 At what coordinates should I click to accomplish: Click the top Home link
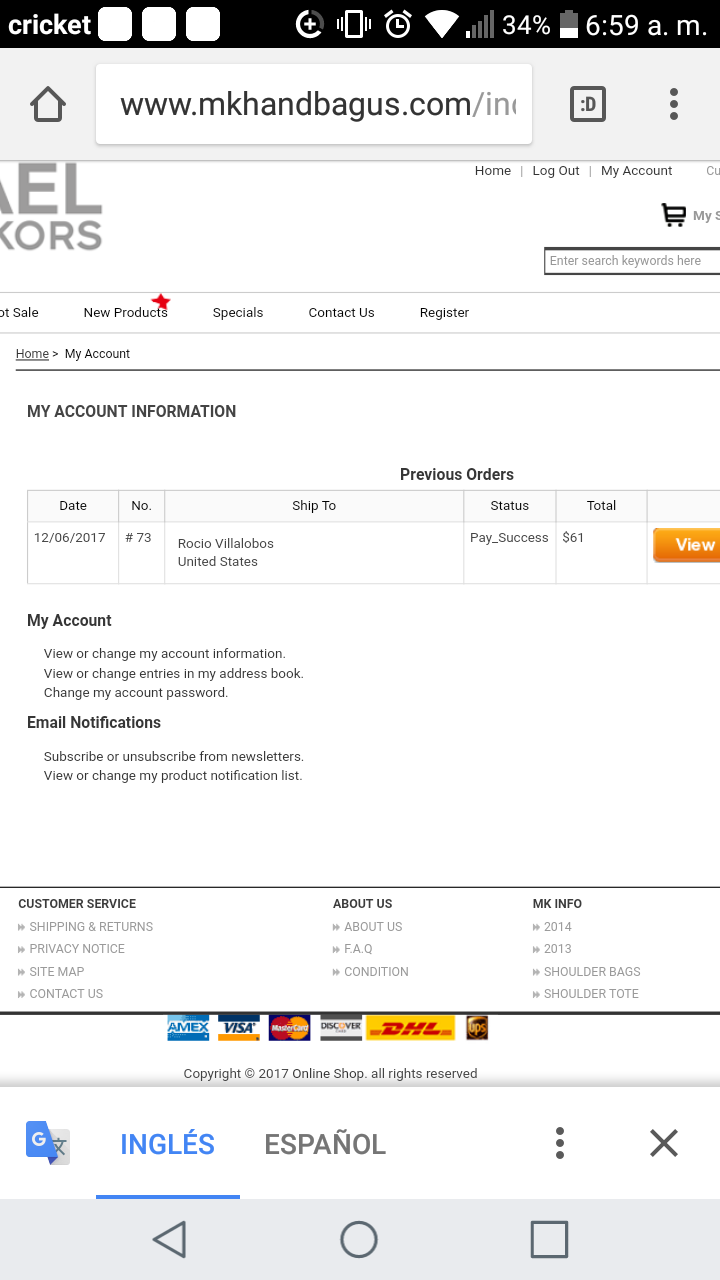point(493,171)
